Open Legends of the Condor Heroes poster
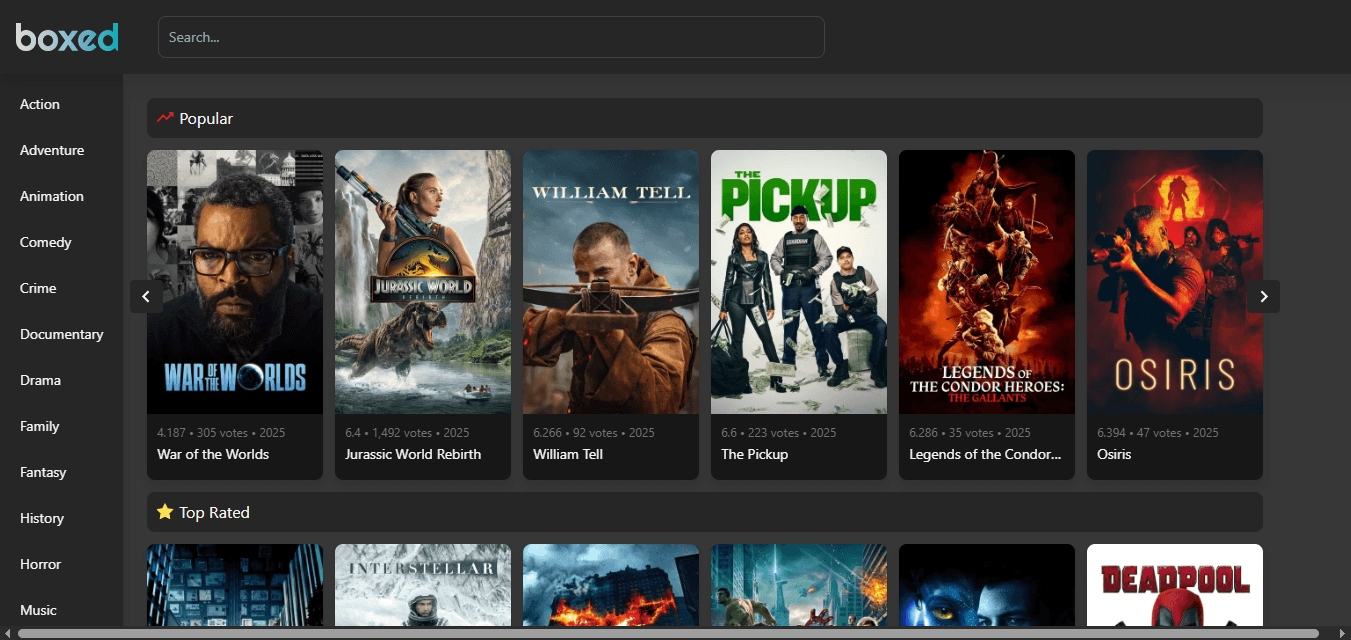The image size is (1351, 640). 987,282
